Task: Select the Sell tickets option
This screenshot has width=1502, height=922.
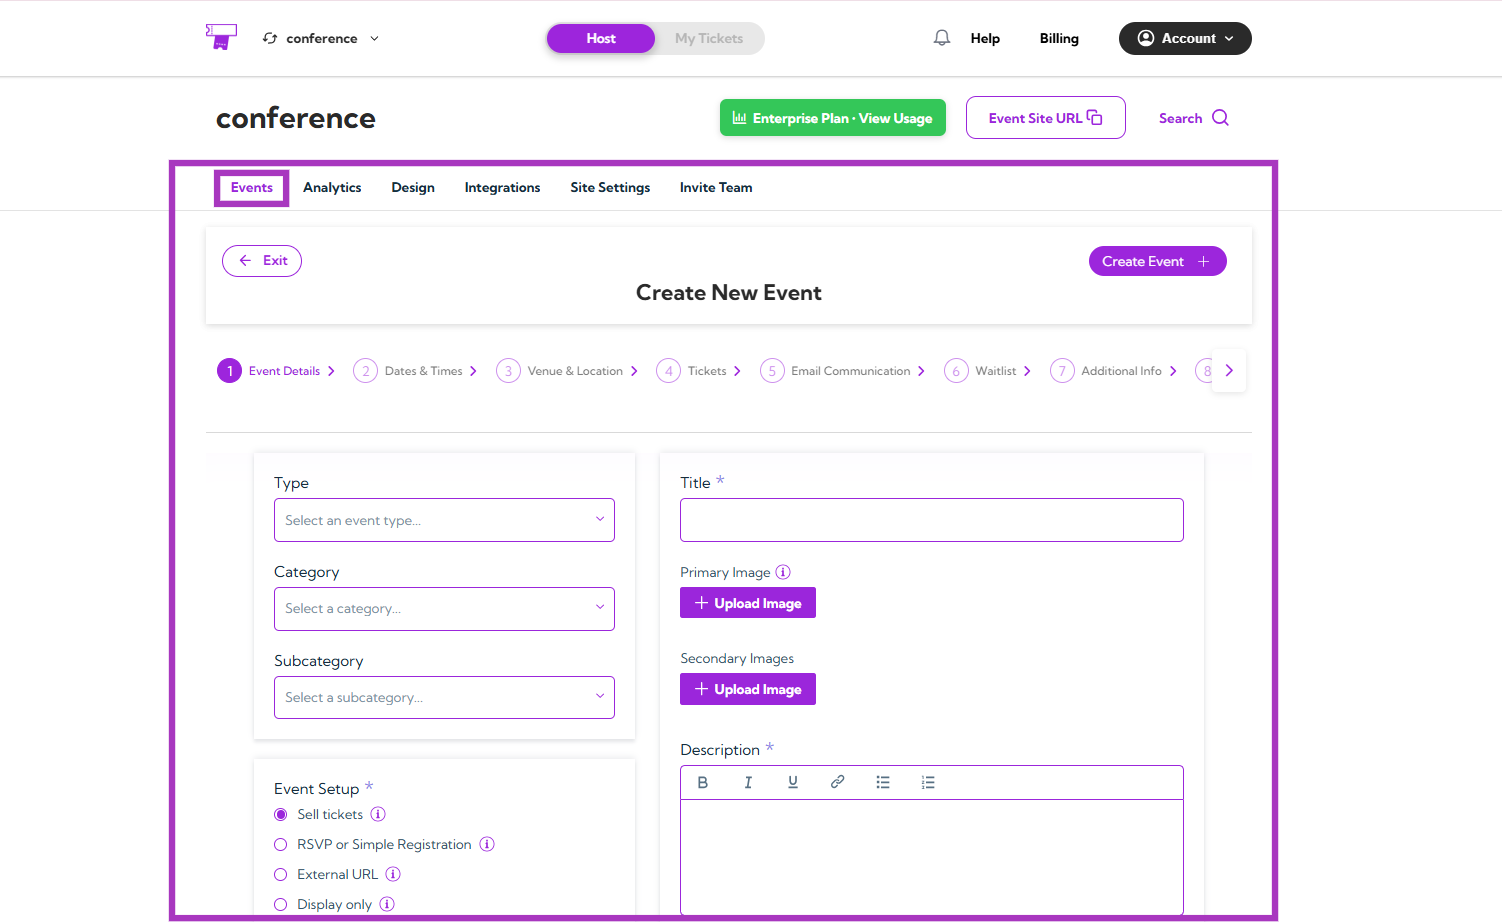Action: [281, 814]
